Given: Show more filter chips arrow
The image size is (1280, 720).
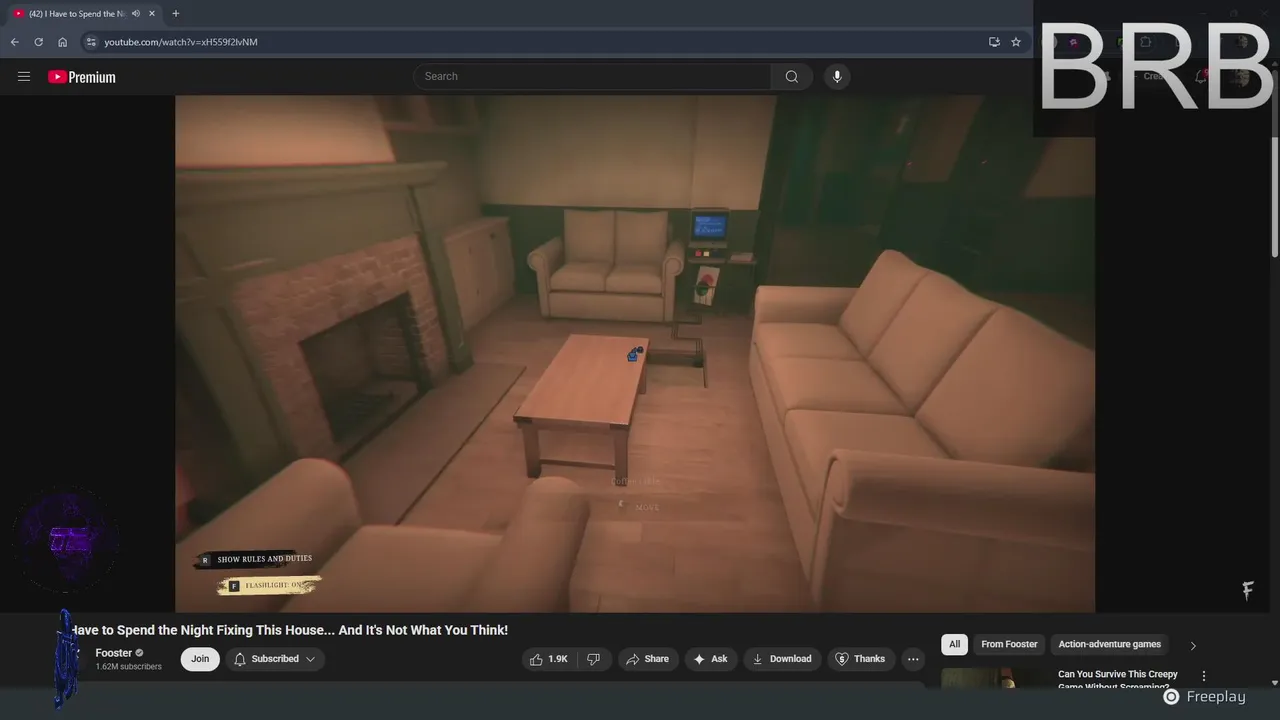Looking at the screenshot, I should click(1193, 646).
